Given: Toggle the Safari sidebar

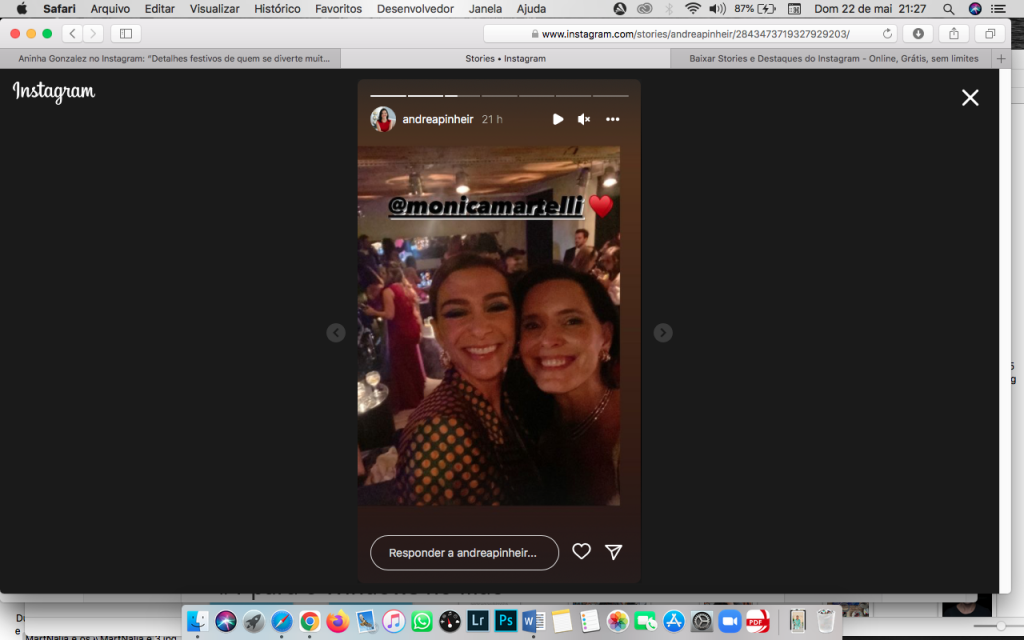Looking at the screenshot, I should (125, 33).
